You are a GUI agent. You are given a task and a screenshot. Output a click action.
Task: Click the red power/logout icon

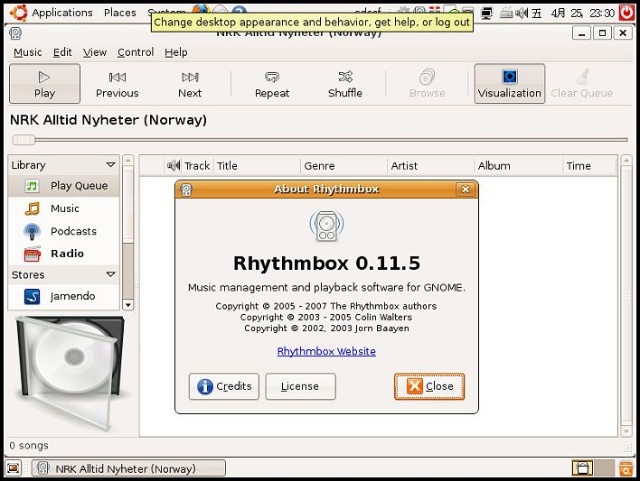coord(627,13)
